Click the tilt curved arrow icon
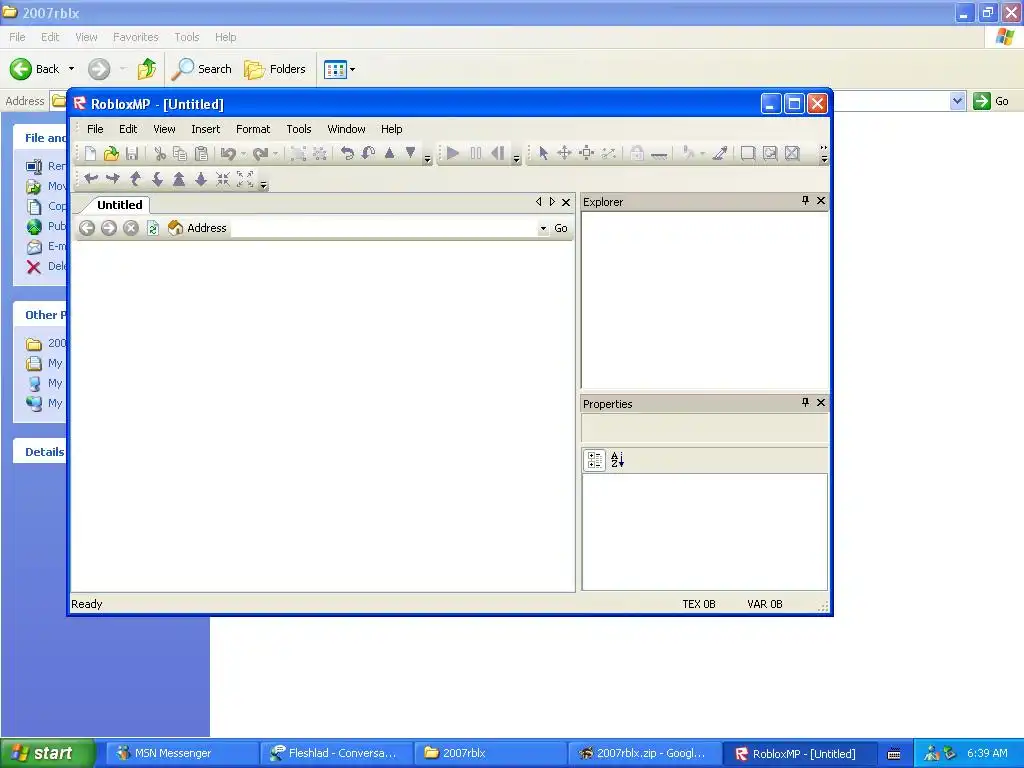Image resolution: width=1024 pixels, height=768 pixels. 368,153
